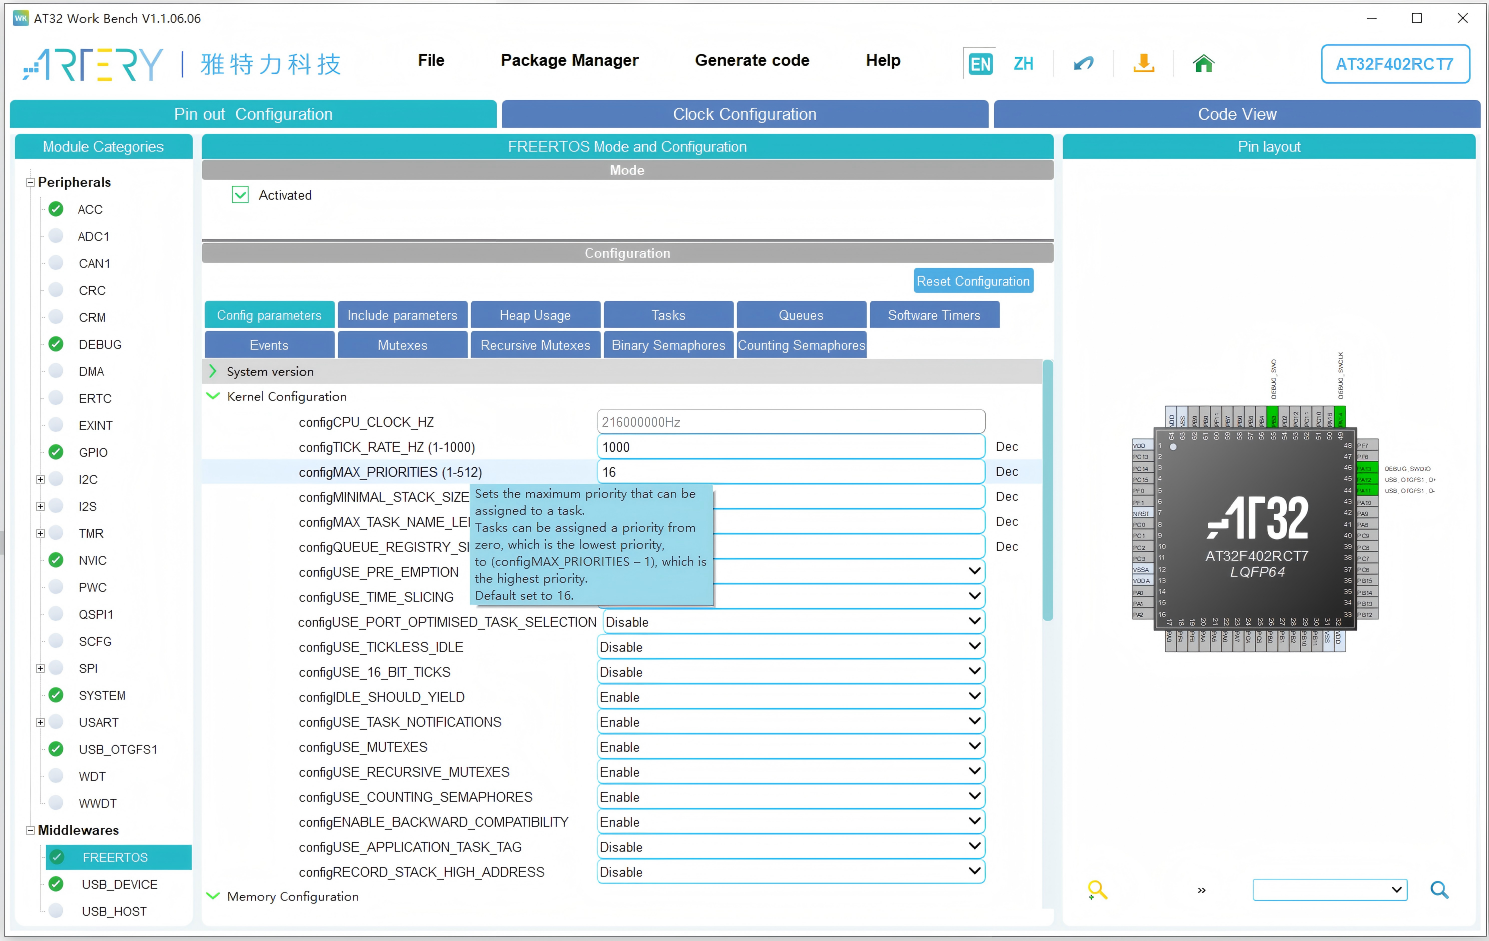
Task: Open the File menu
Action: (x=431, y=61)
